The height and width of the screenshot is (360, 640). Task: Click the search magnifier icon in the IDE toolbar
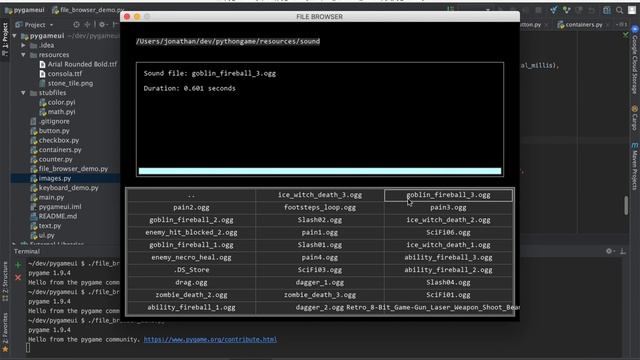coord(620,10)
